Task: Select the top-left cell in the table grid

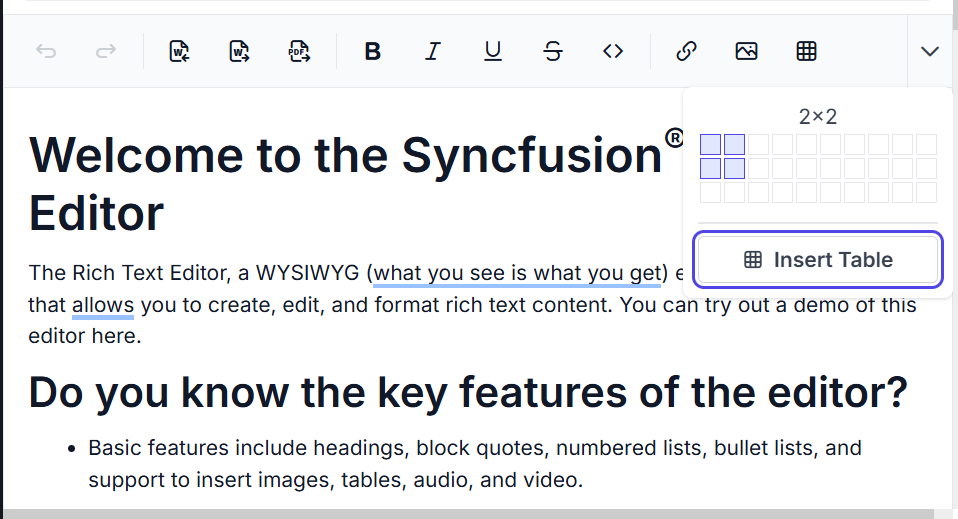Action: pyautogui.click(x=710, y=144)
